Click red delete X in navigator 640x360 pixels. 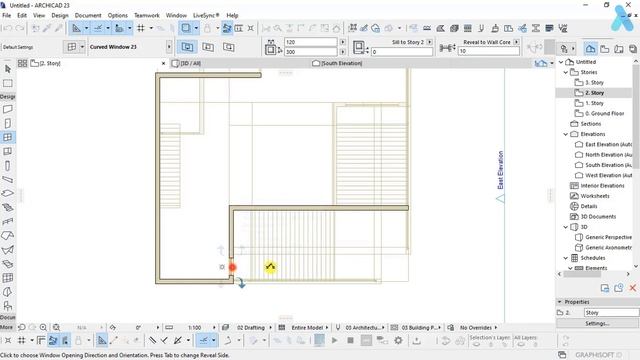click(633, 288)
